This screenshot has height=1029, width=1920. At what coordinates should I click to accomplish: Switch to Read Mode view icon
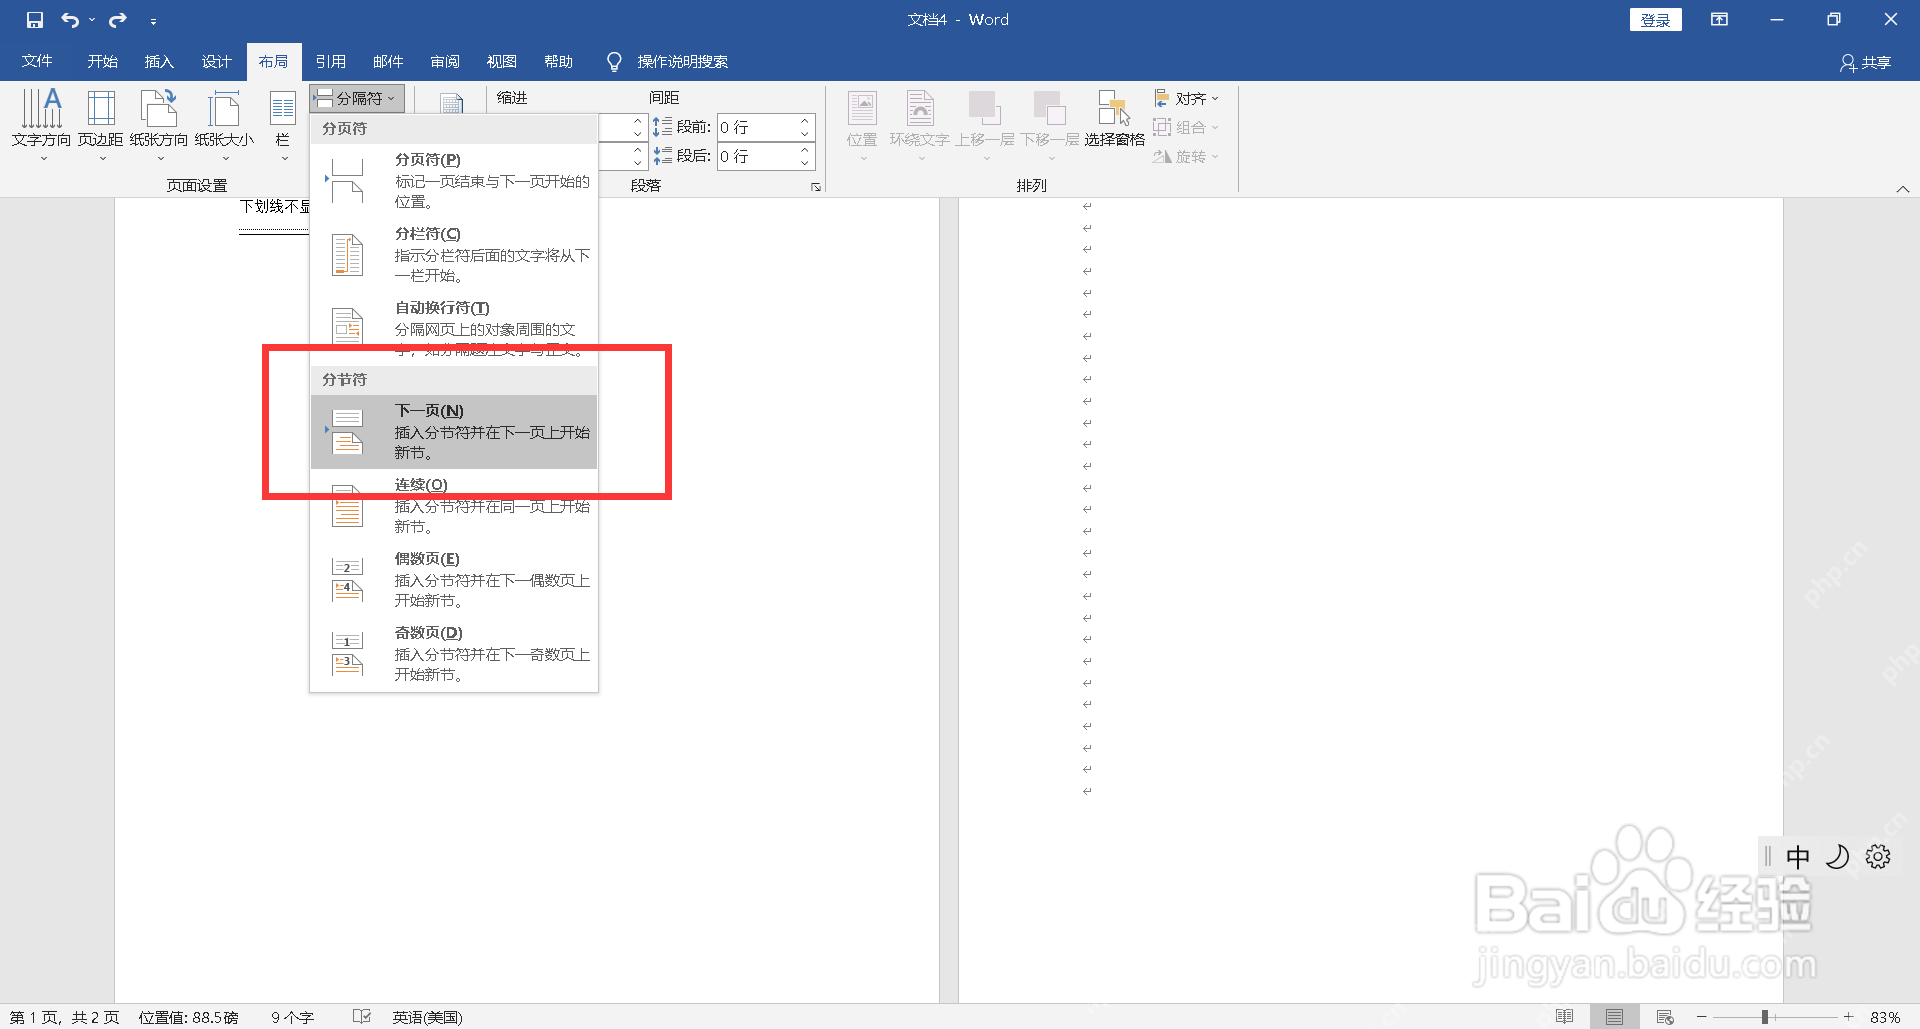coord(1565,1017)
